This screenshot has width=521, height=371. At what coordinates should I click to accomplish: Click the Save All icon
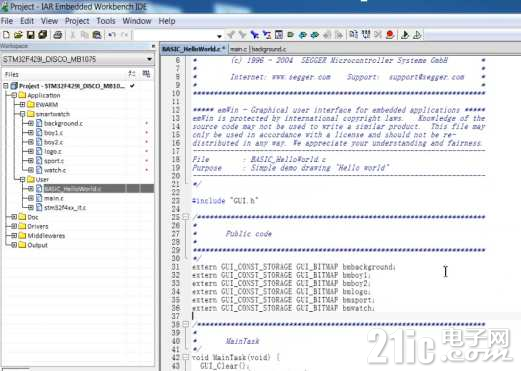tap(43, 35)
